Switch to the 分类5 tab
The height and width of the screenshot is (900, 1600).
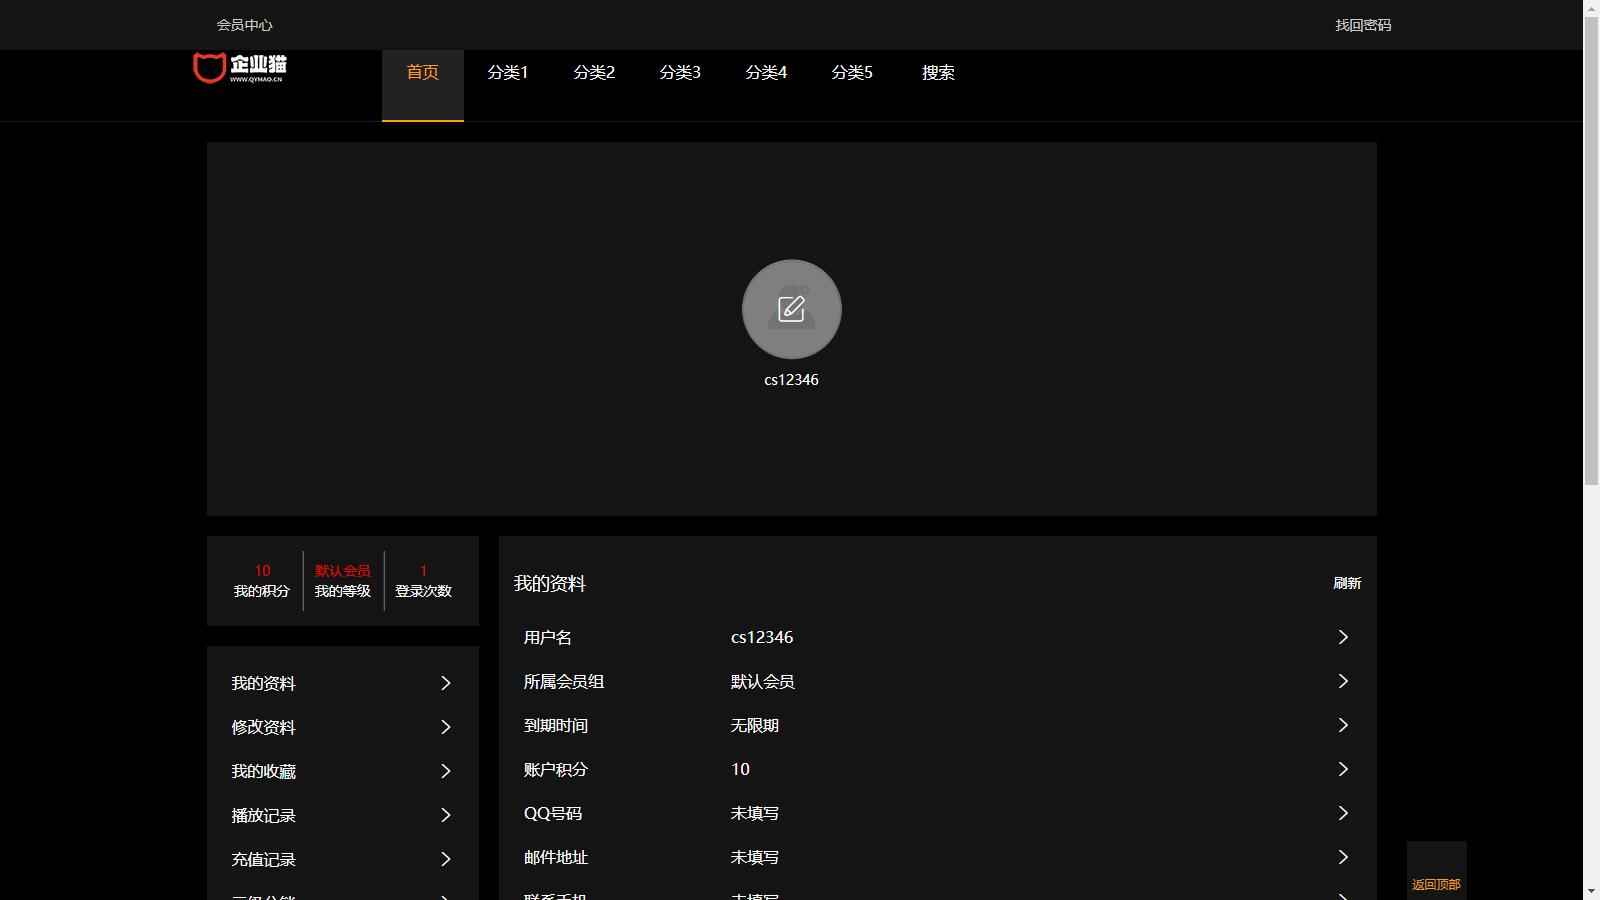pyautogui.click(x=852, y=72)
